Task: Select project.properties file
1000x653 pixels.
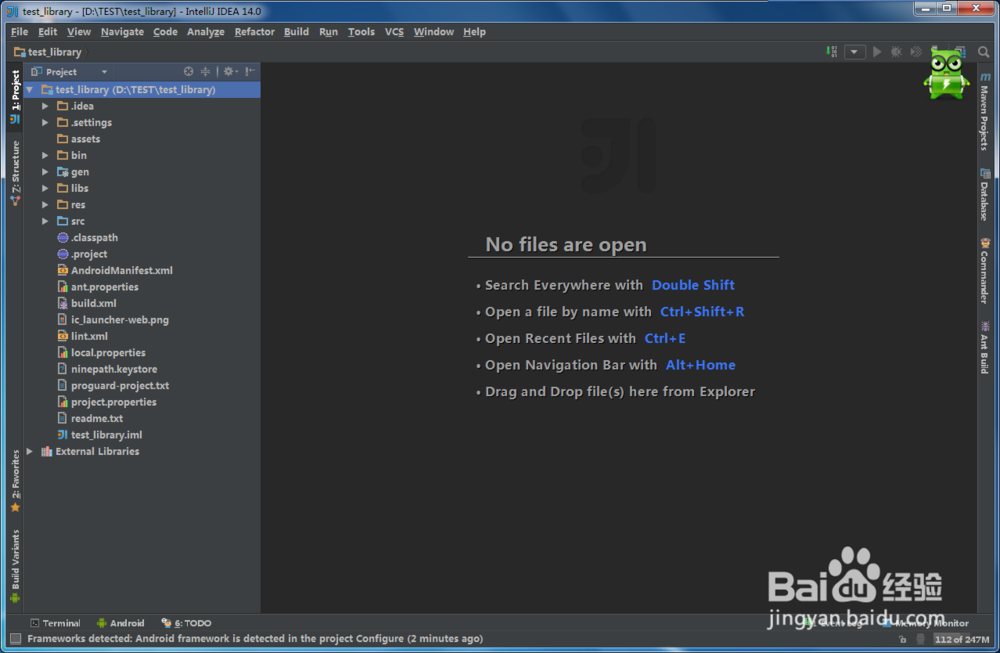Action: coord(107,402)
